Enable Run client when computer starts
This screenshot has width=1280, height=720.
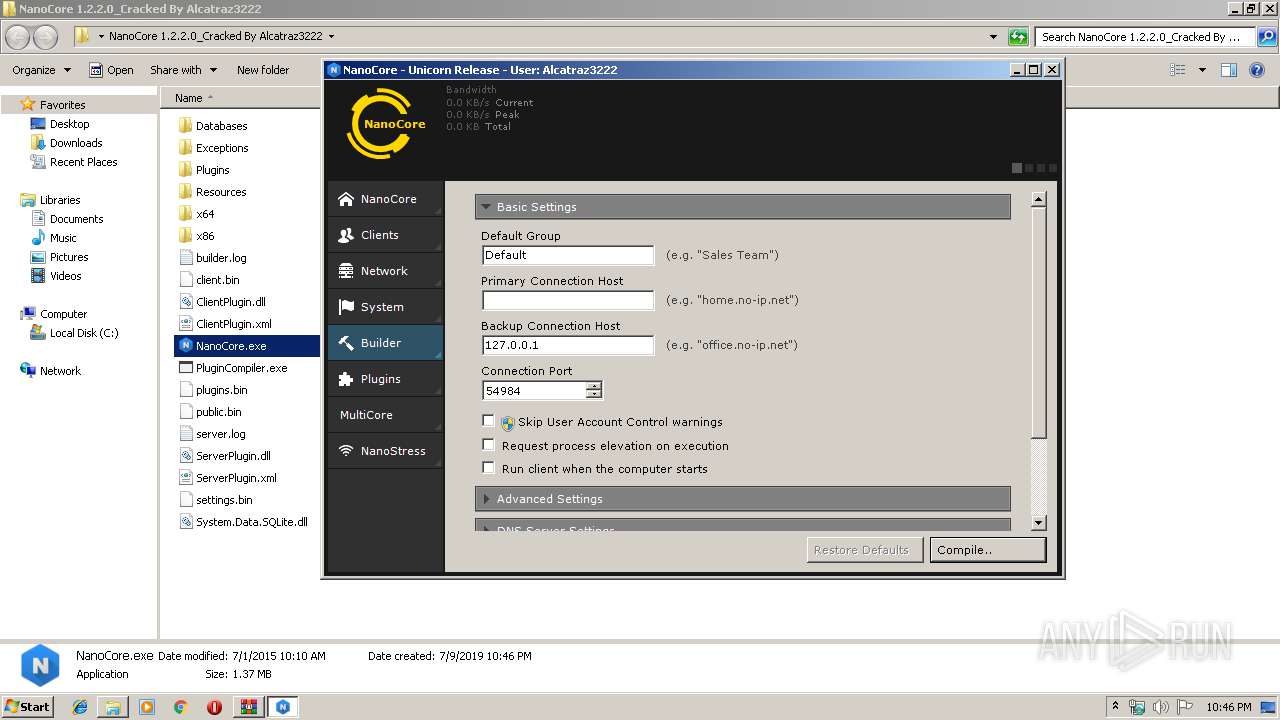488,468
